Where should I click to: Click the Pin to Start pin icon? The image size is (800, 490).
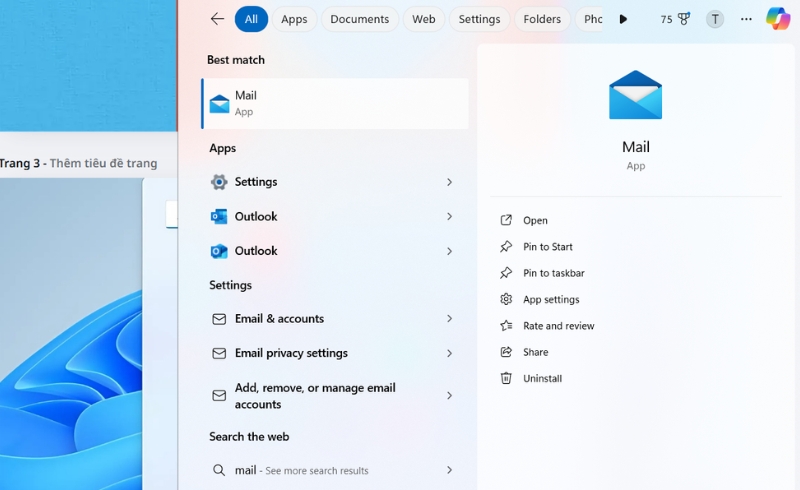pyautogui.click(x=506, y=247)
